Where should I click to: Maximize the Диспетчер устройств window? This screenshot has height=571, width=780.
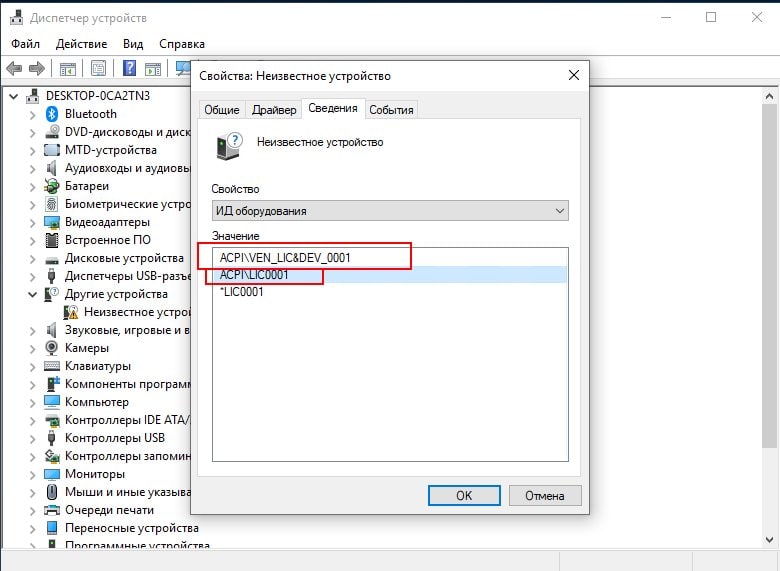[711, 17]
